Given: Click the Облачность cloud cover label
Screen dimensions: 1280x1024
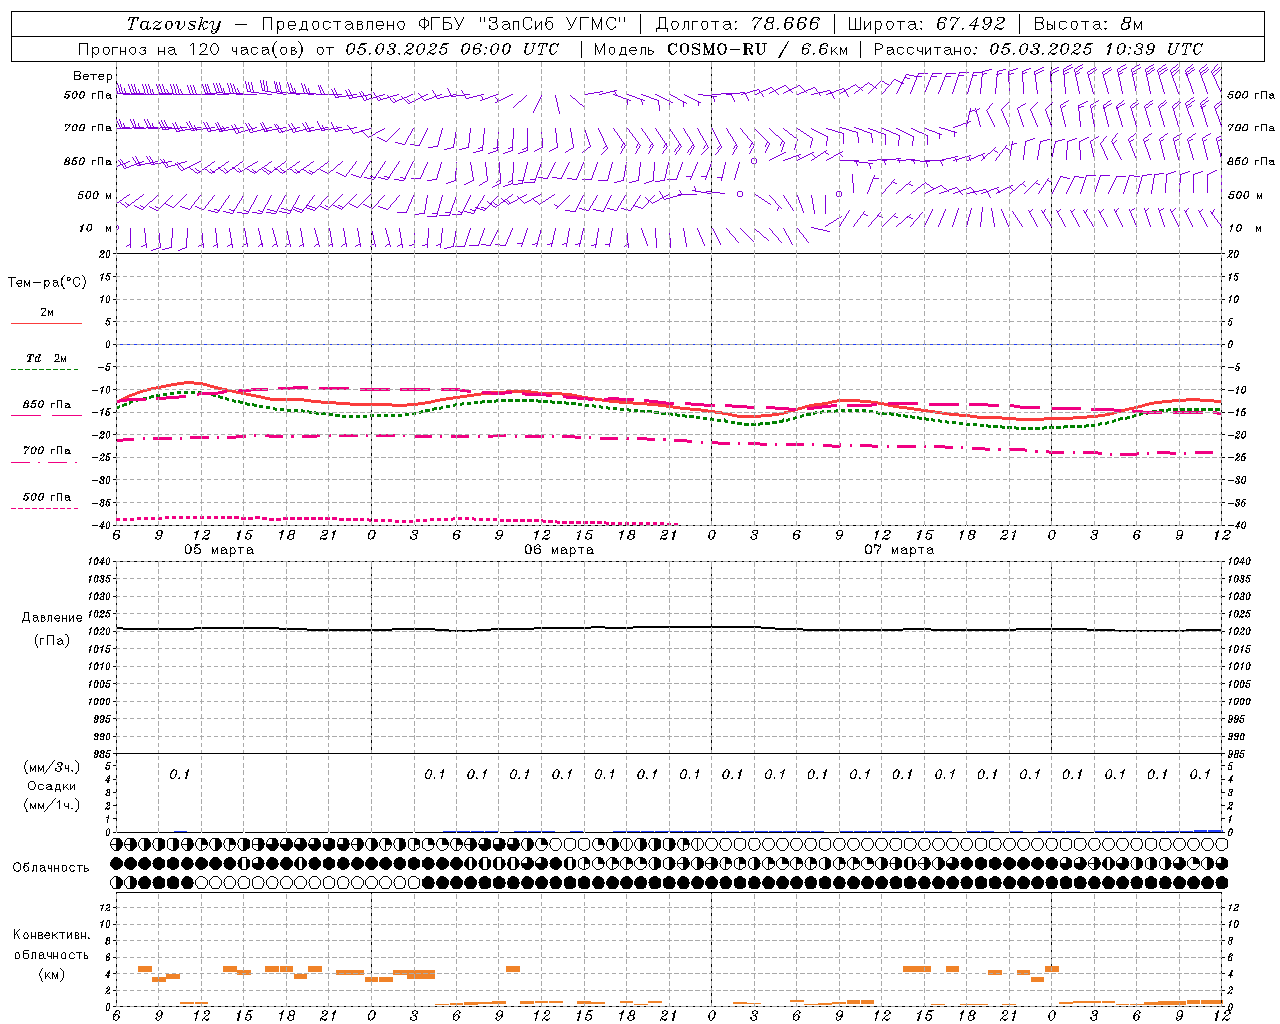Looking at the screenshot, I should click(51, 868).
